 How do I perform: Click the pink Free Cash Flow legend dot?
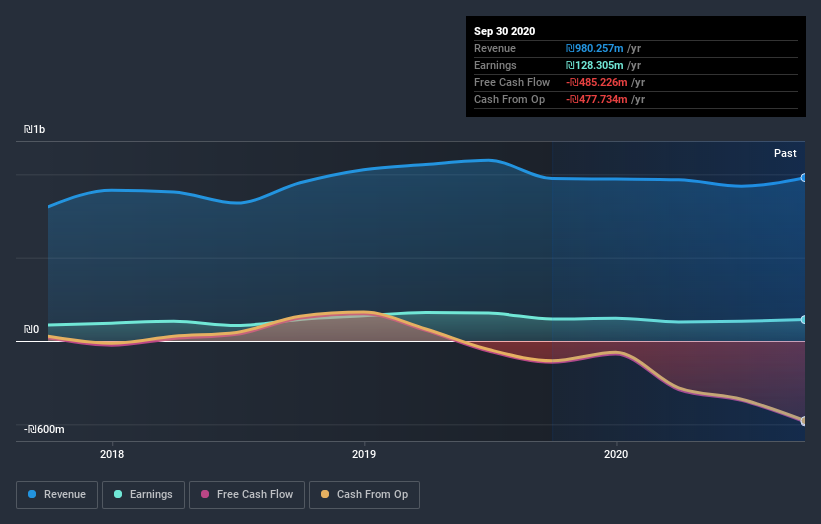coord(205,494)
